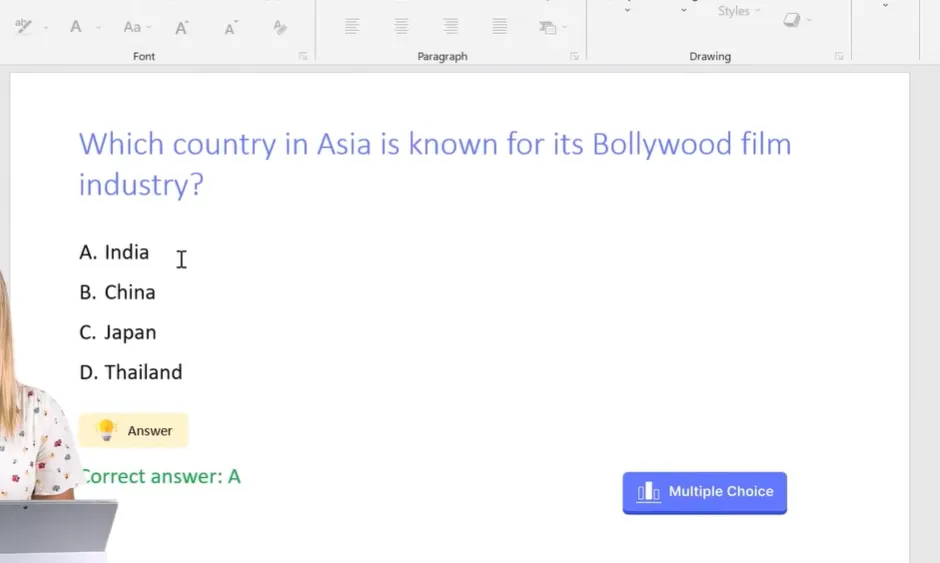The width and height of the screenshot is (940, 563).
Task: Increase the font size
Action: point(182,28)
